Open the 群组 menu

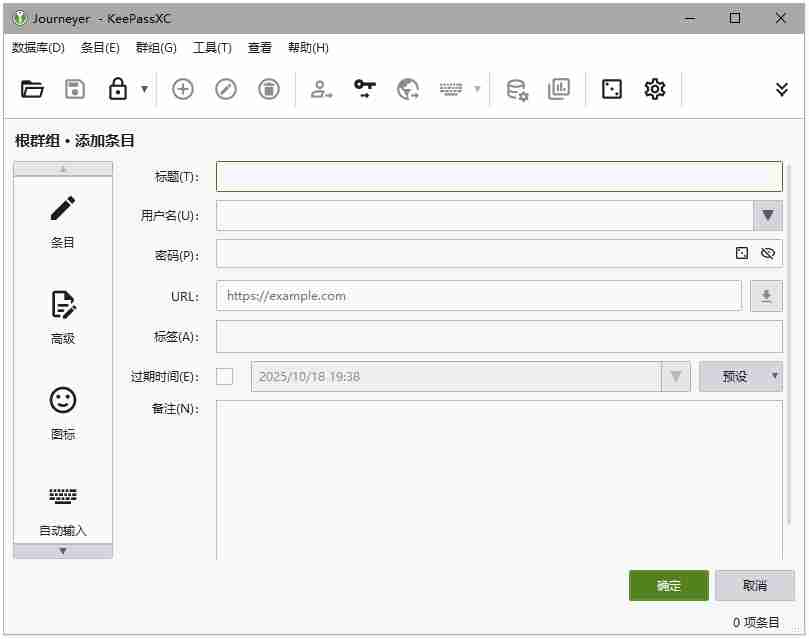[156, 47]
